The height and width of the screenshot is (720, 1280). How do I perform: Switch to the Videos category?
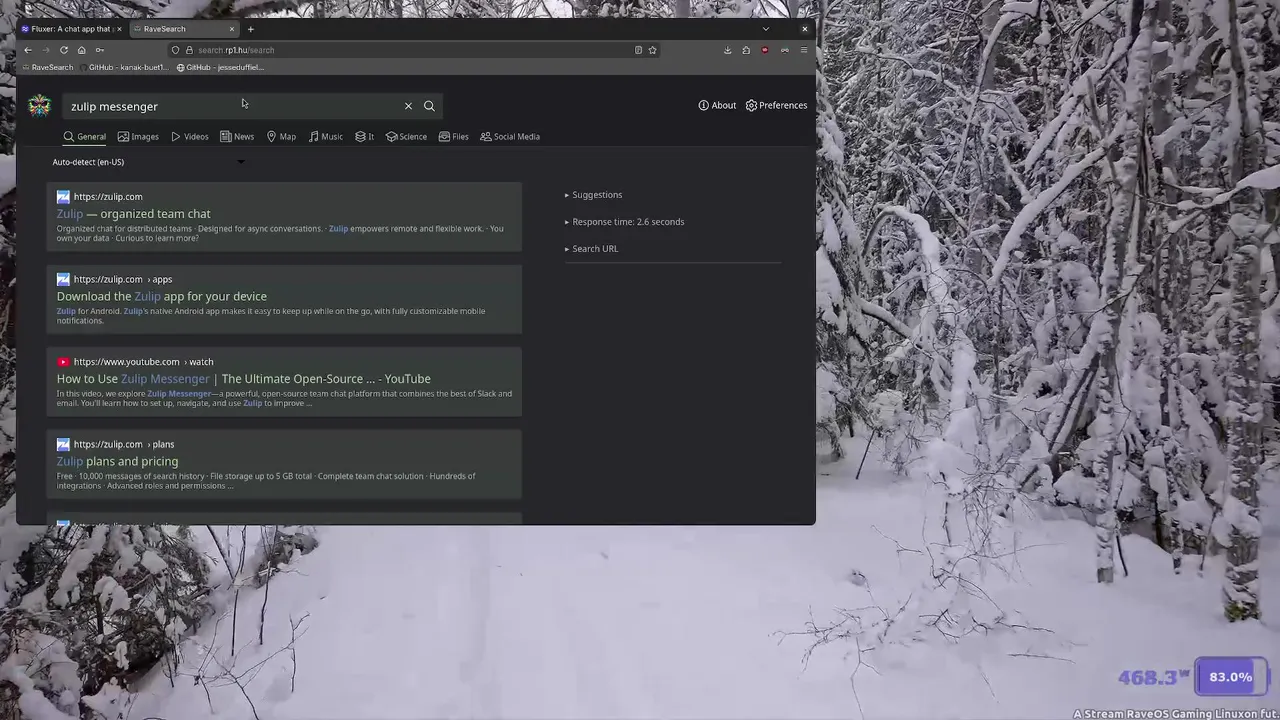pos(189,136)
